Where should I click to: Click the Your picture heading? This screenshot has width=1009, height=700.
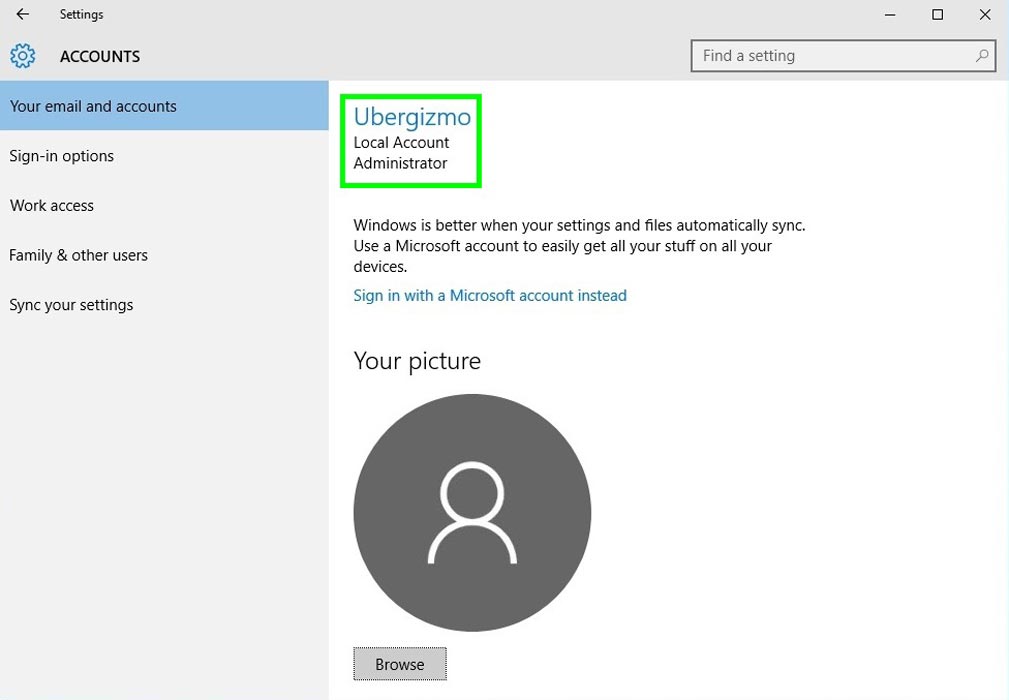click(x=417, y=361)
